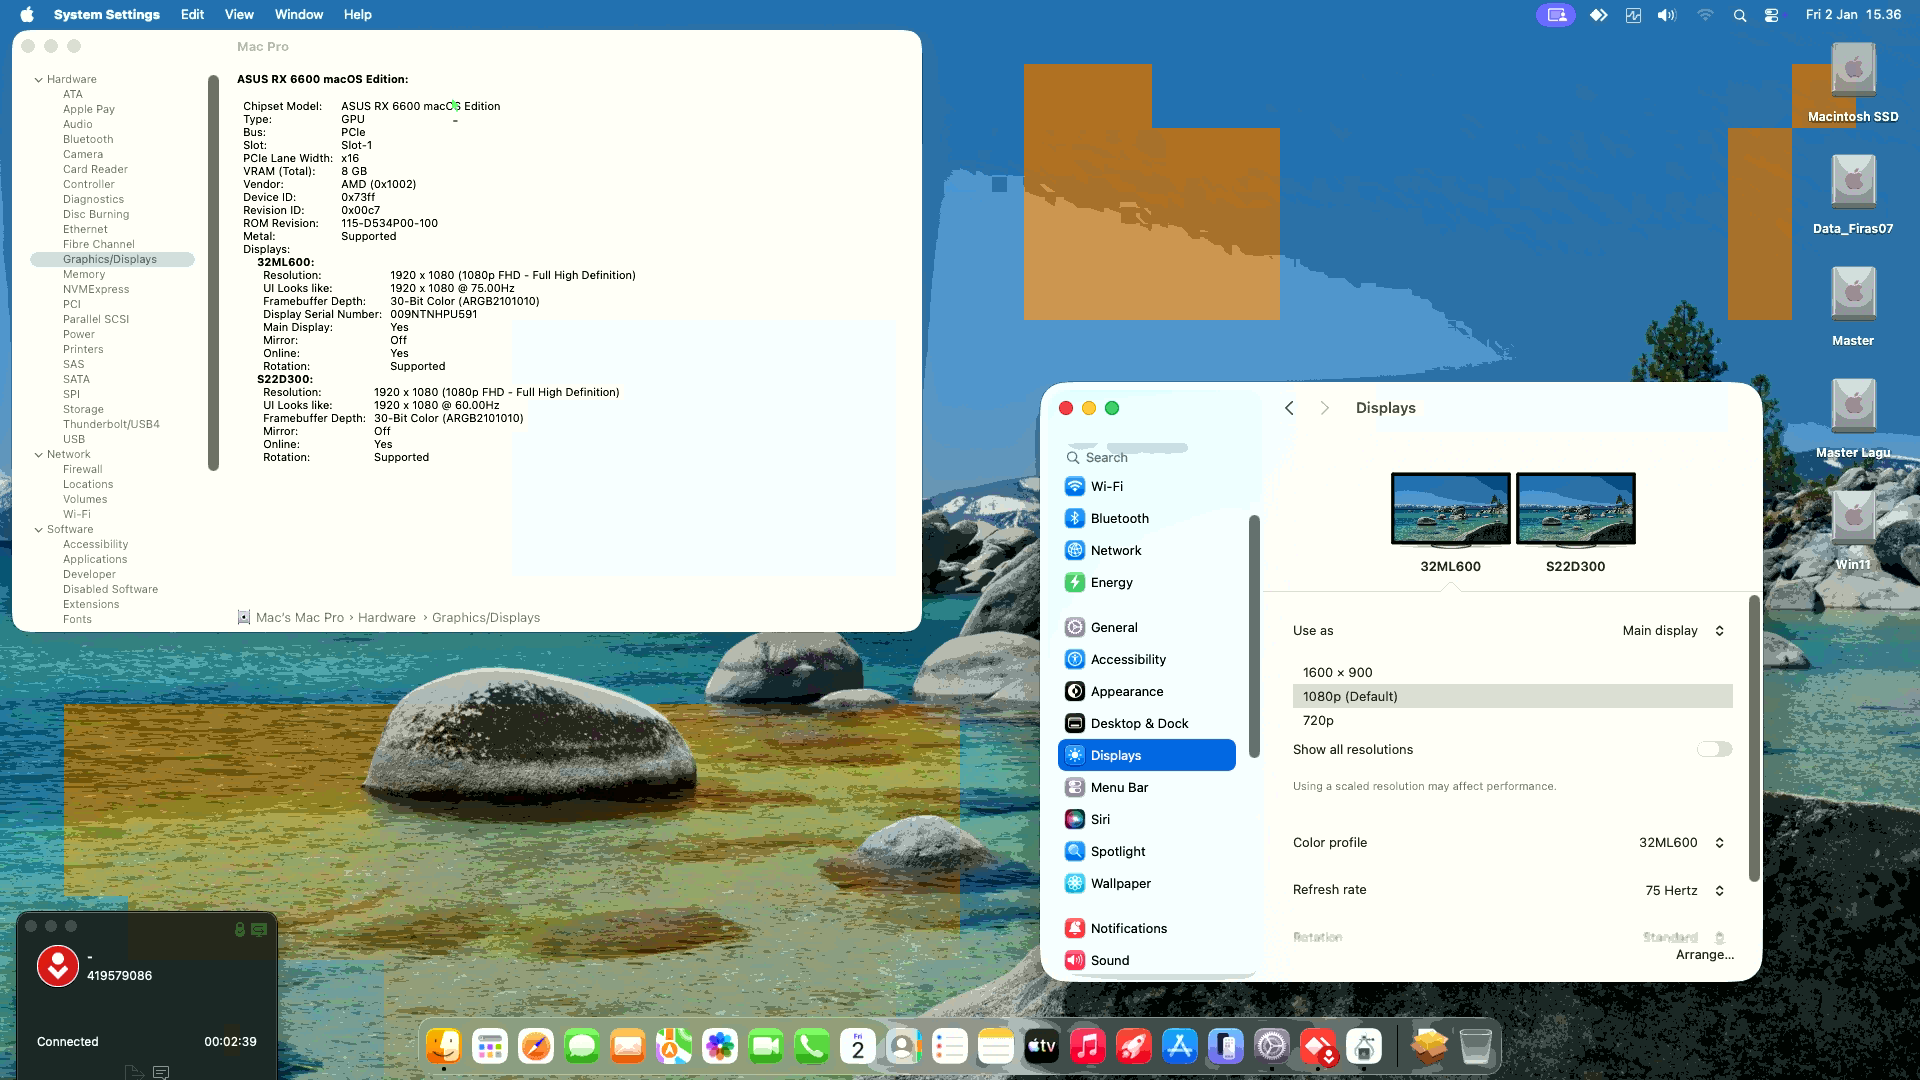Open Desktop & Dock settings
Screen dimensions: 1920x1080
[x=1146, y=723]
